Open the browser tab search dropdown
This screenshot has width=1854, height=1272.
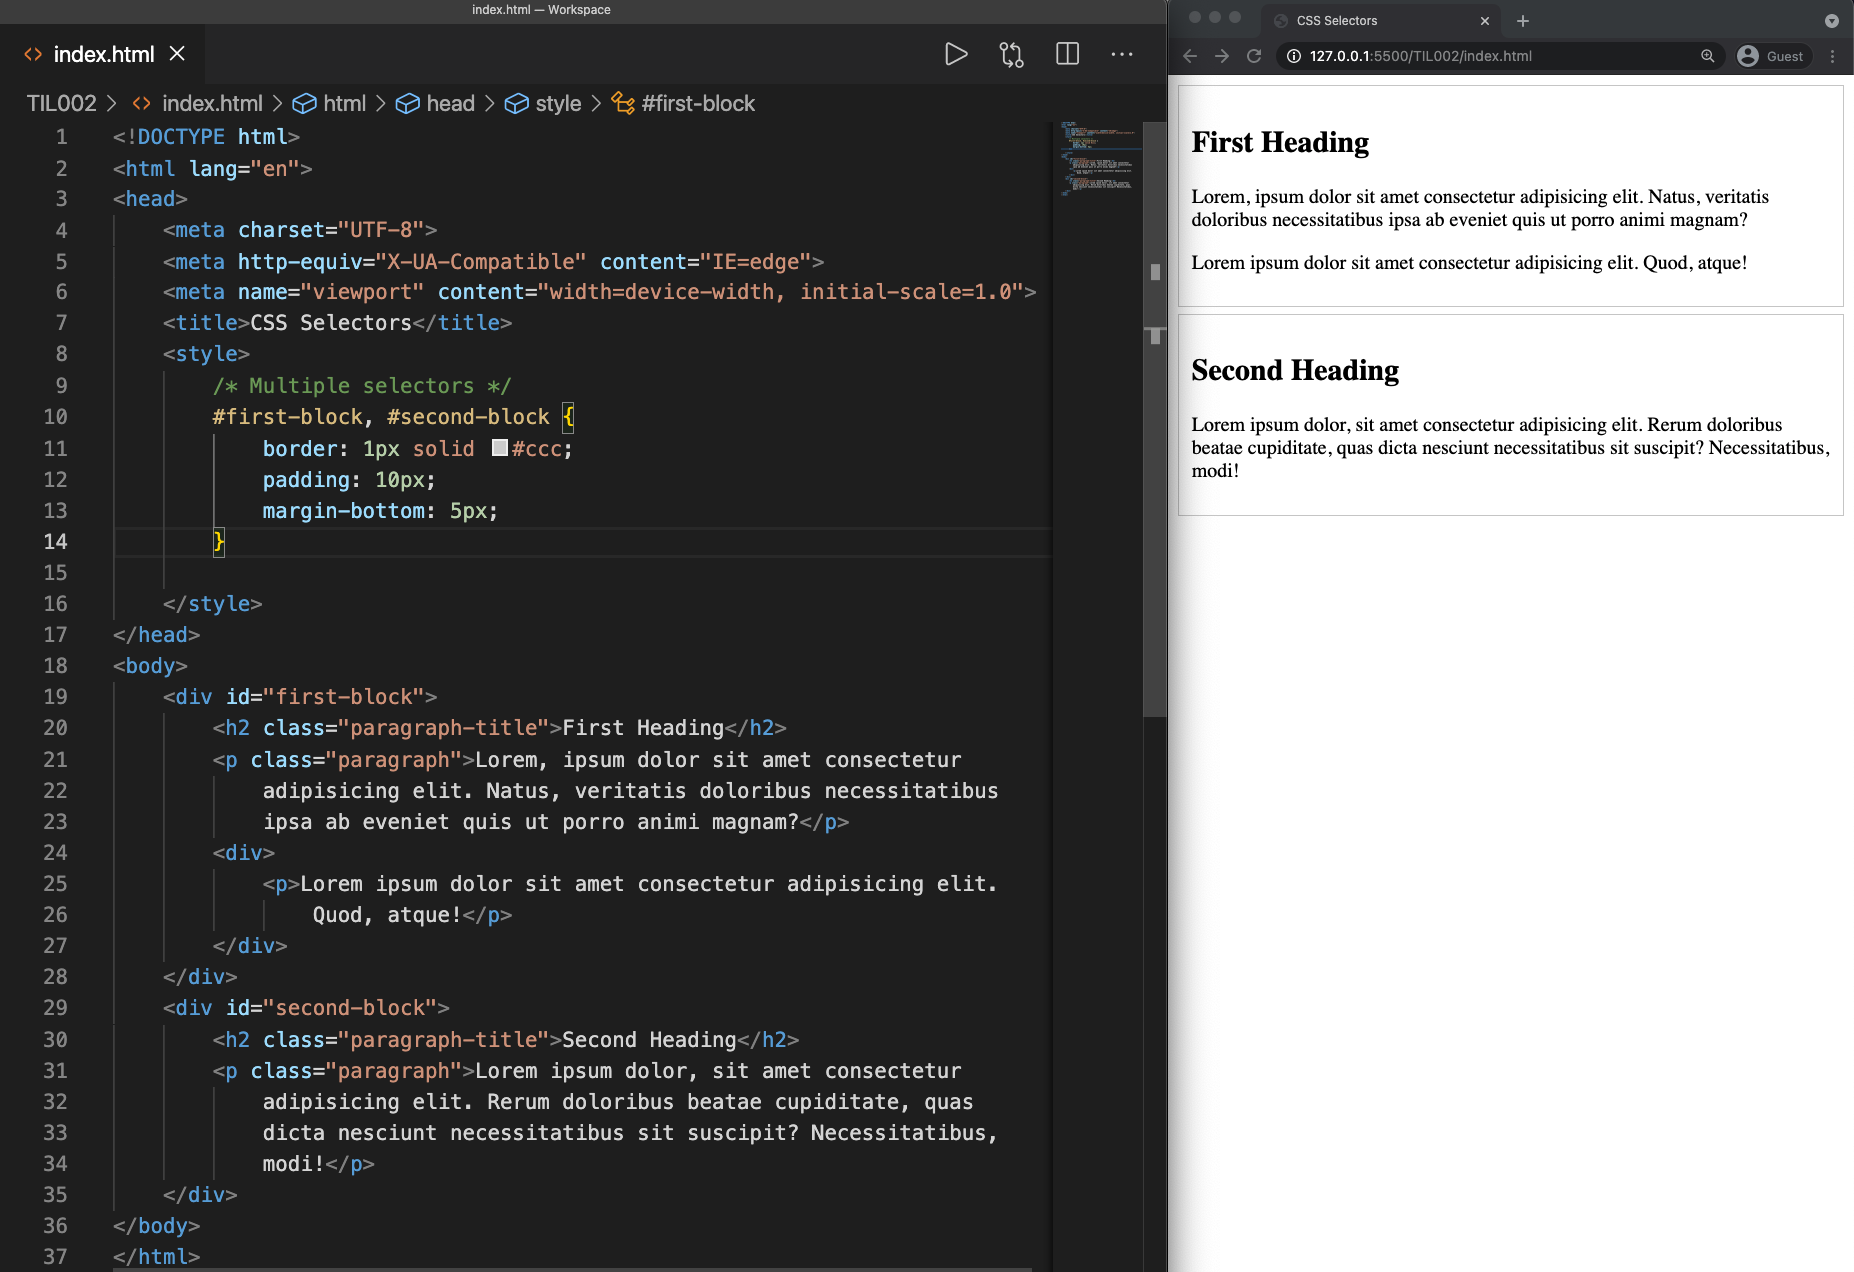tap(1832, 20)
